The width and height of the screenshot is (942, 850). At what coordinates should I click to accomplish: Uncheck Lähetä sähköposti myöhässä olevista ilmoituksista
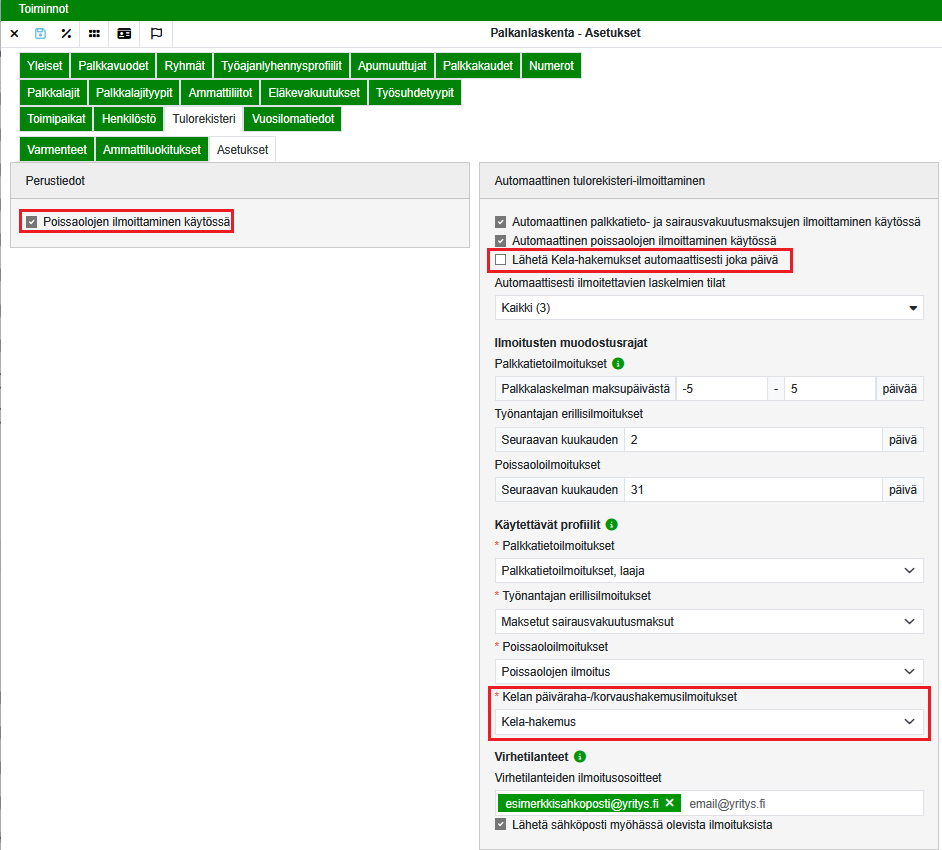pyautogui.click(x=501, y=825)
